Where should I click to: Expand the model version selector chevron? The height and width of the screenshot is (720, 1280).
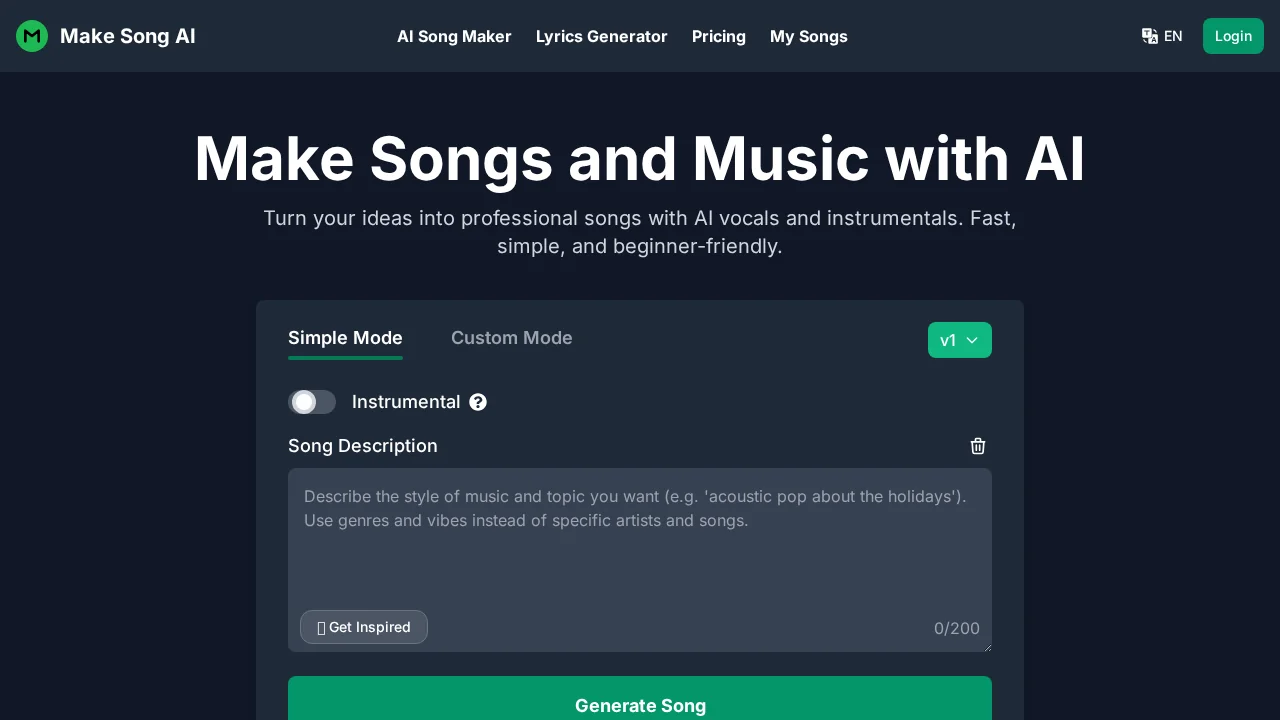point(972,340)
